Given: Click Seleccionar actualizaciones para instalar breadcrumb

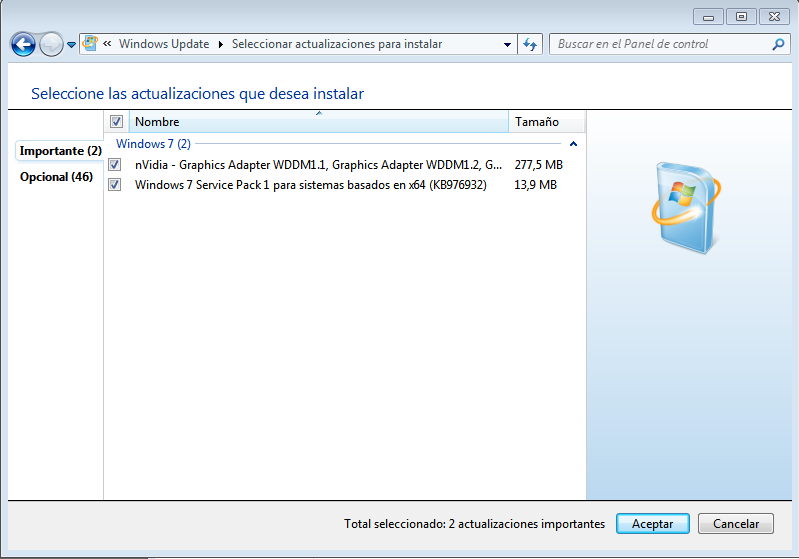Looking at the screenshot, I should (x=337, y=44).
